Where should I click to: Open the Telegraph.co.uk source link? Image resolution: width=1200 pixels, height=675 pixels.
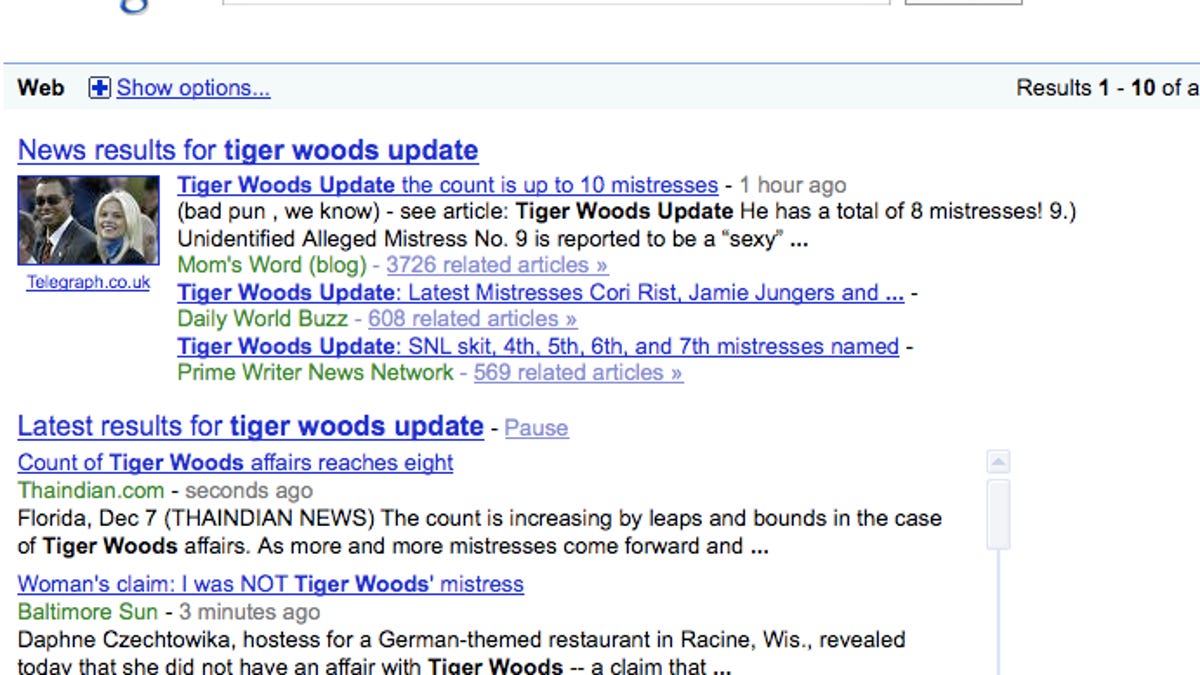click(x=88, y=282)
